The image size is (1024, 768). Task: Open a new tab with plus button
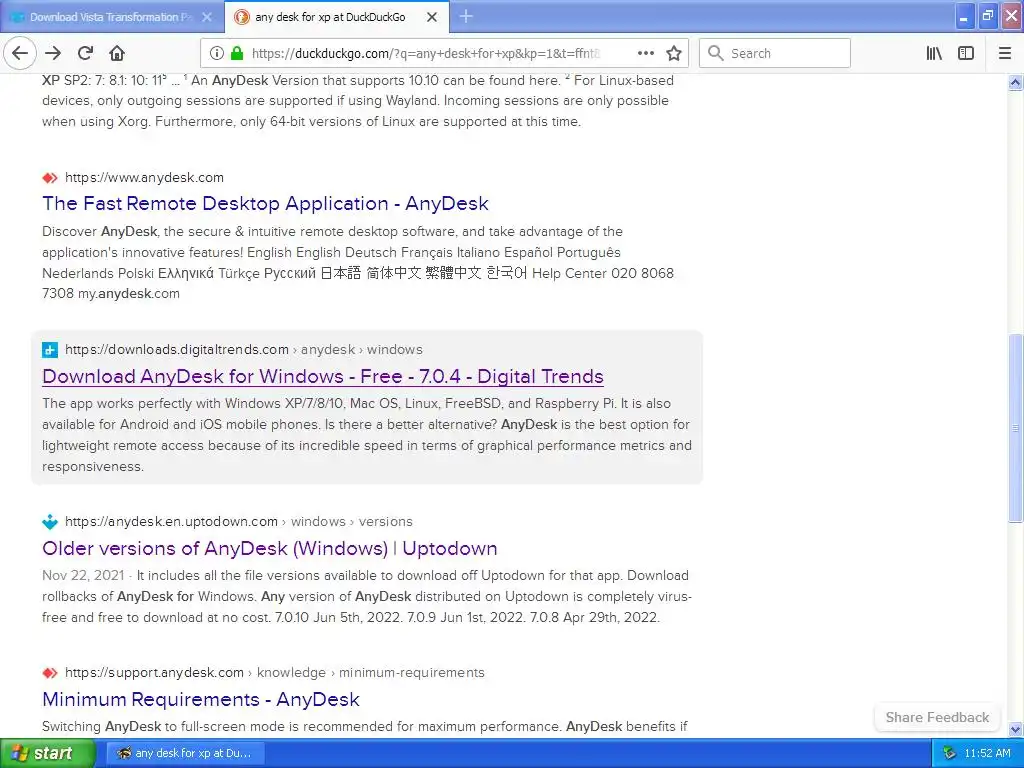(x=466, y=16)
